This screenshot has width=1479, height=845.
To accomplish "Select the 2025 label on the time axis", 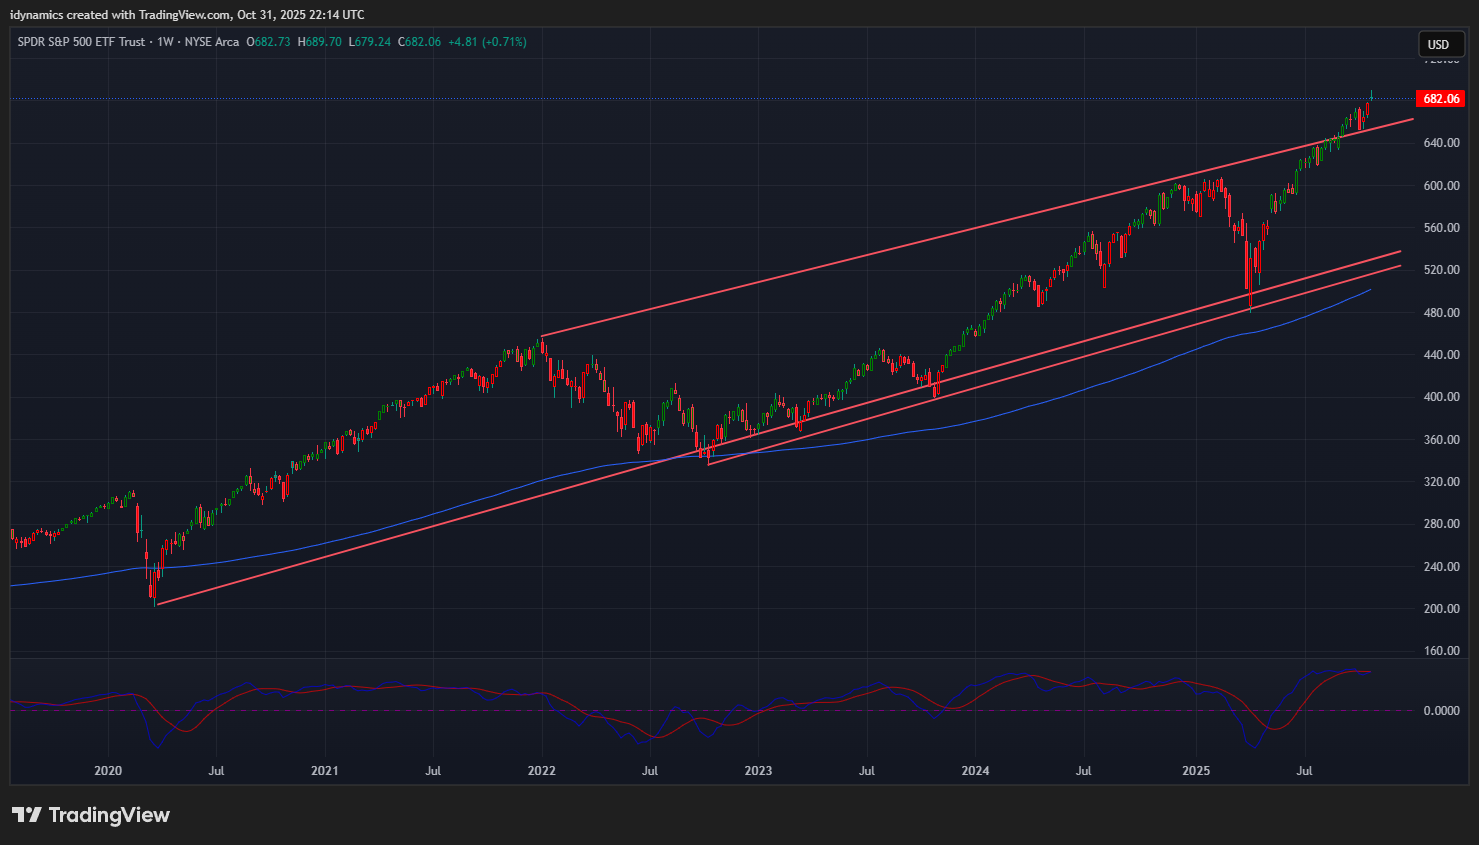I will 1196,771.
